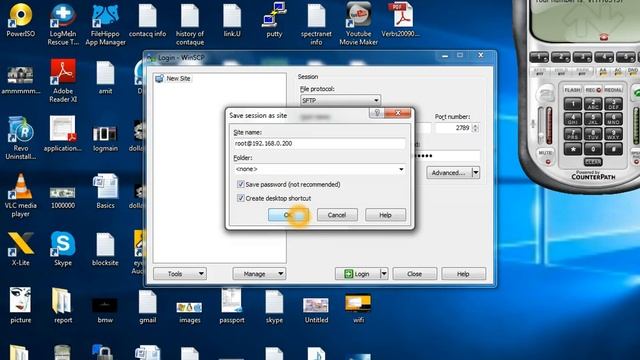Click the CLEAR key on softphone
Image resolution: width=640 pixels, height=360 pixels.
coord(593,162)
